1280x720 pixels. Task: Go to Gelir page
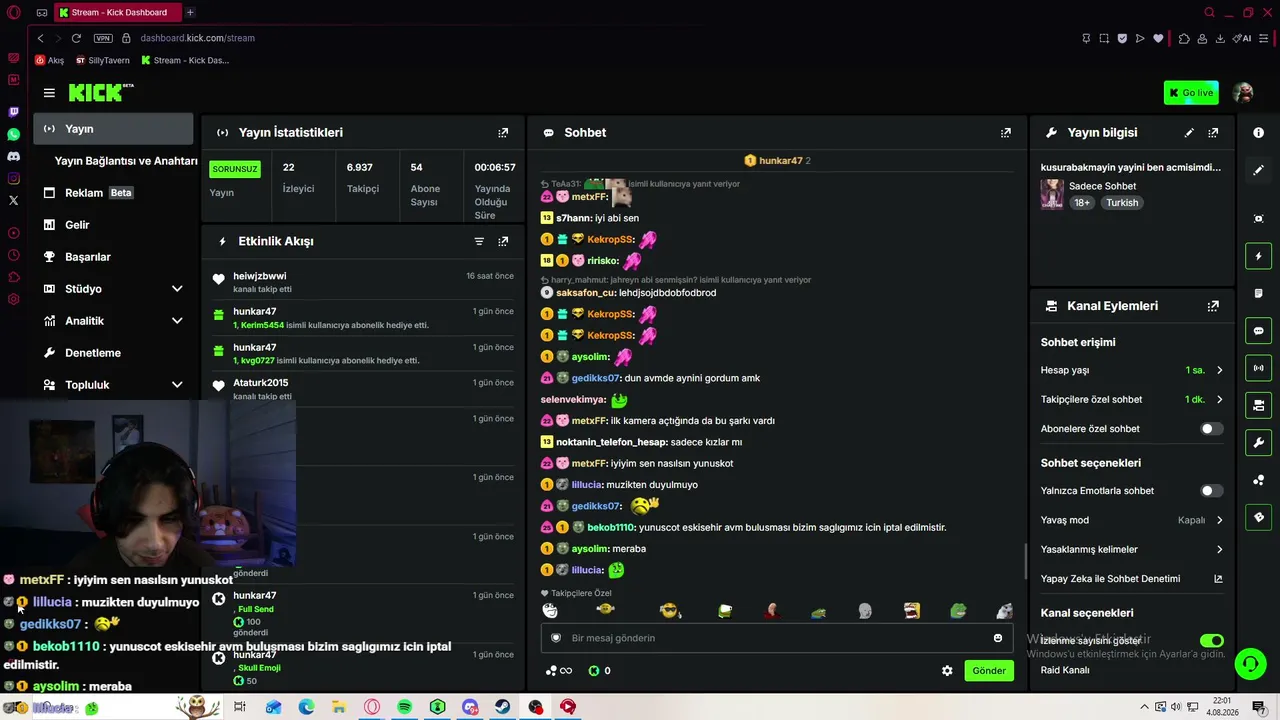pos(113,225)
